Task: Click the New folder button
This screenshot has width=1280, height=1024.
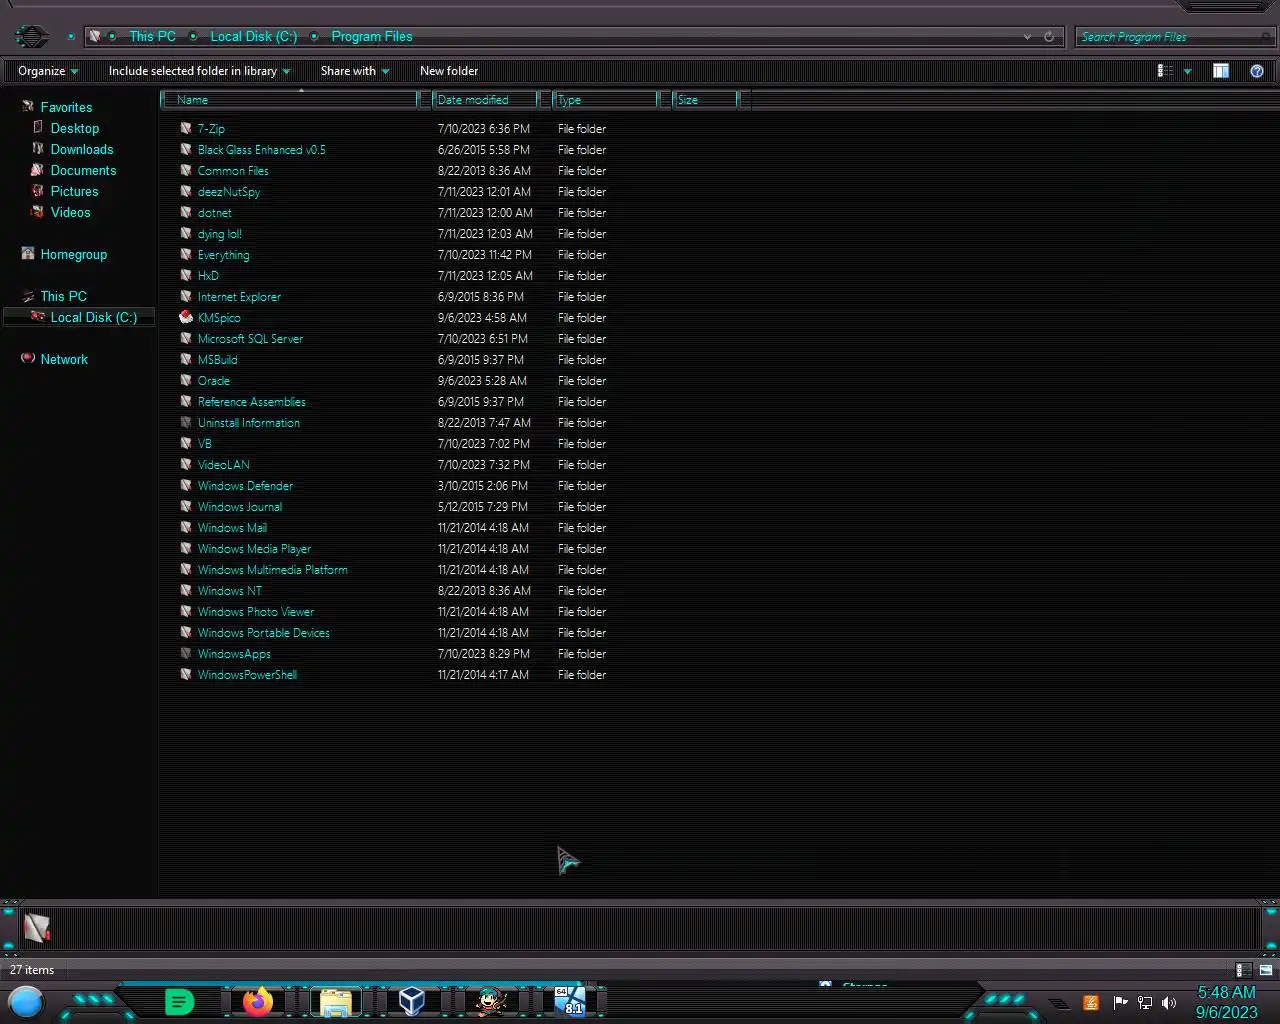Action: point(449,71)
